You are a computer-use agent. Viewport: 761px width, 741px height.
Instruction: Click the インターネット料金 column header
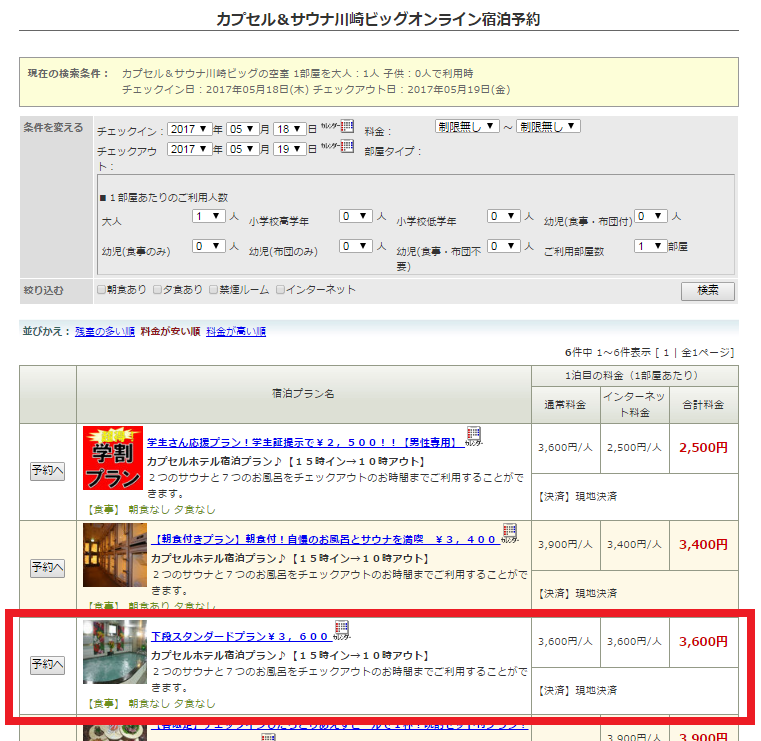coord(635,405)
